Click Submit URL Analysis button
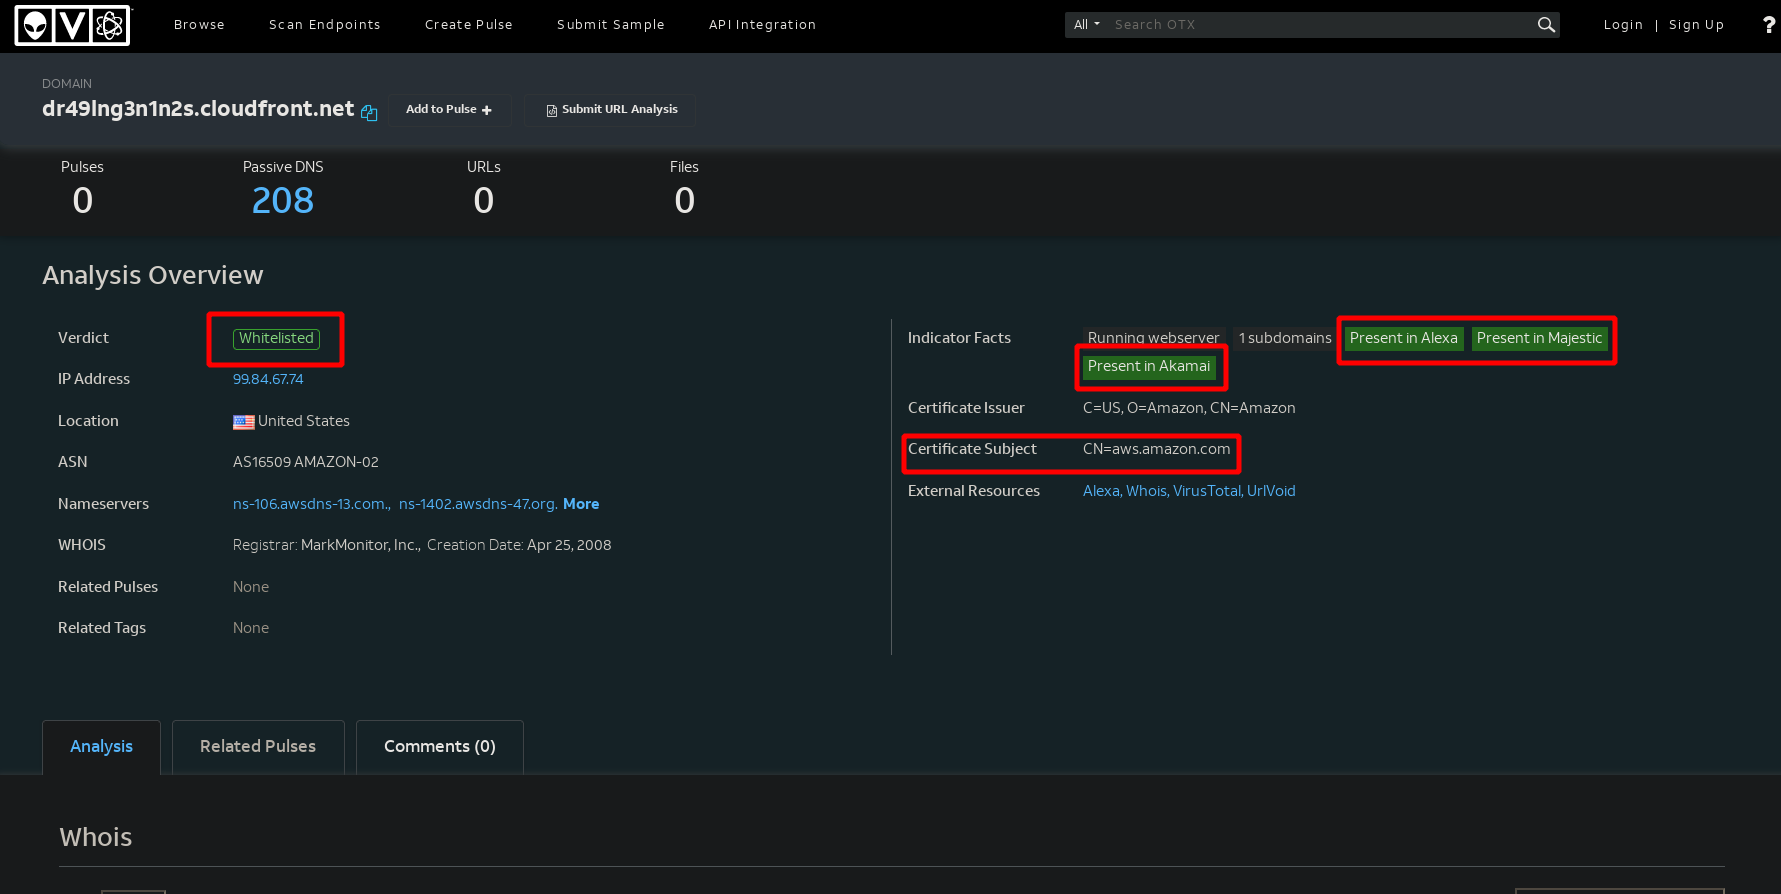Viewport: 1781px width, 894px height. click(610, 109)
